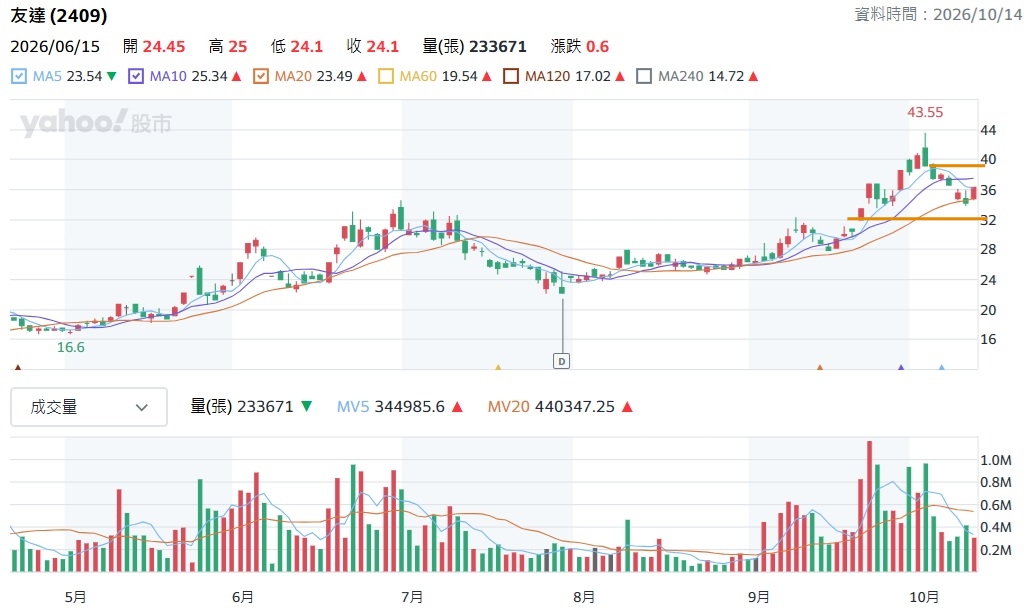Screen dimensions: 1031x611
Task: Click the low price 低 24.1
Action: (297, 47)
